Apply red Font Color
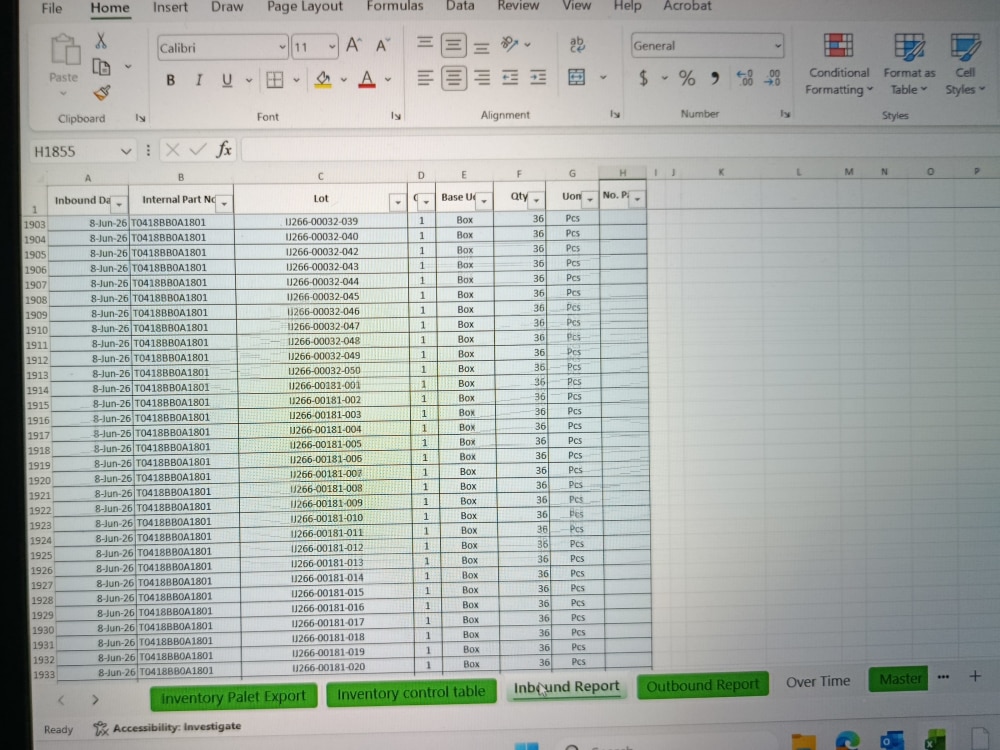The height and width of the screenshot is (750, 1000). click(x=367, y=80)
